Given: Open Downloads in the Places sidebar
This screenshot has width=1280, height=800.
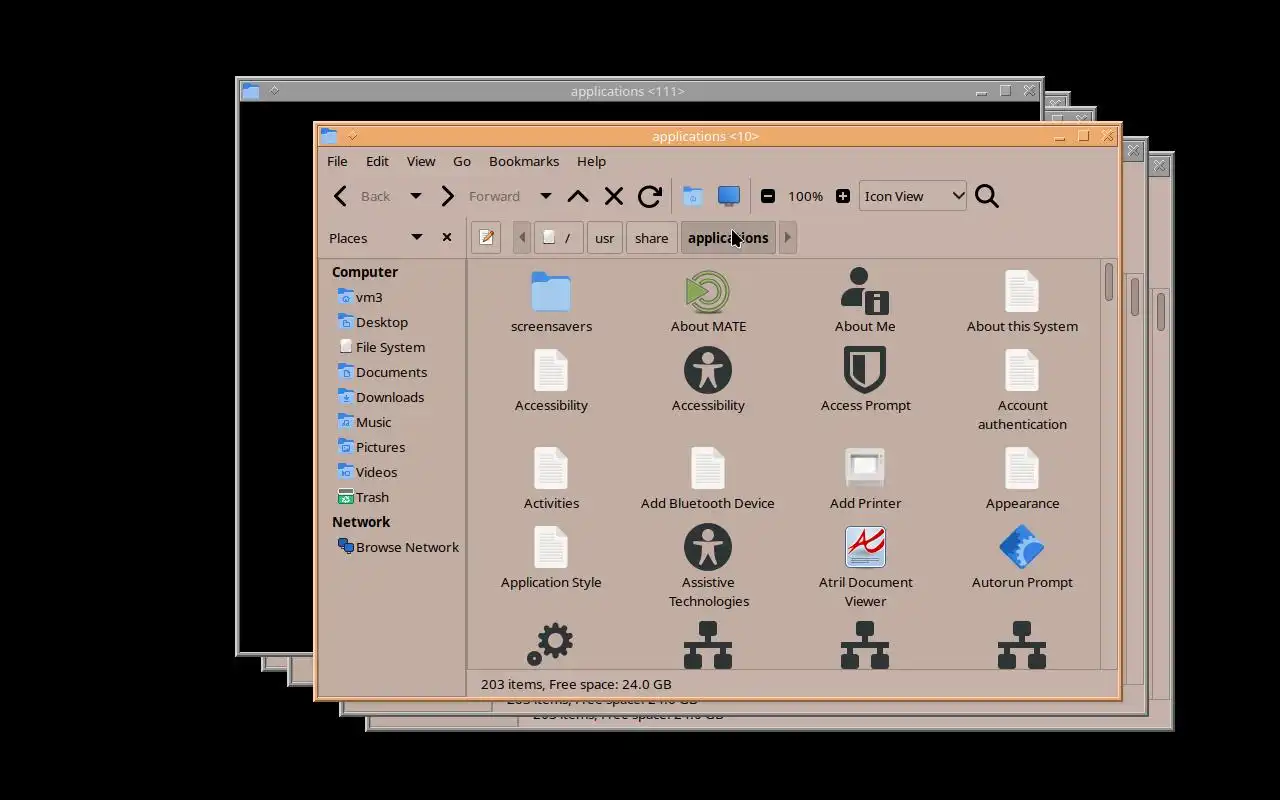Looking at the screenshot, I should pyautogui.click(x=390, y=397).
